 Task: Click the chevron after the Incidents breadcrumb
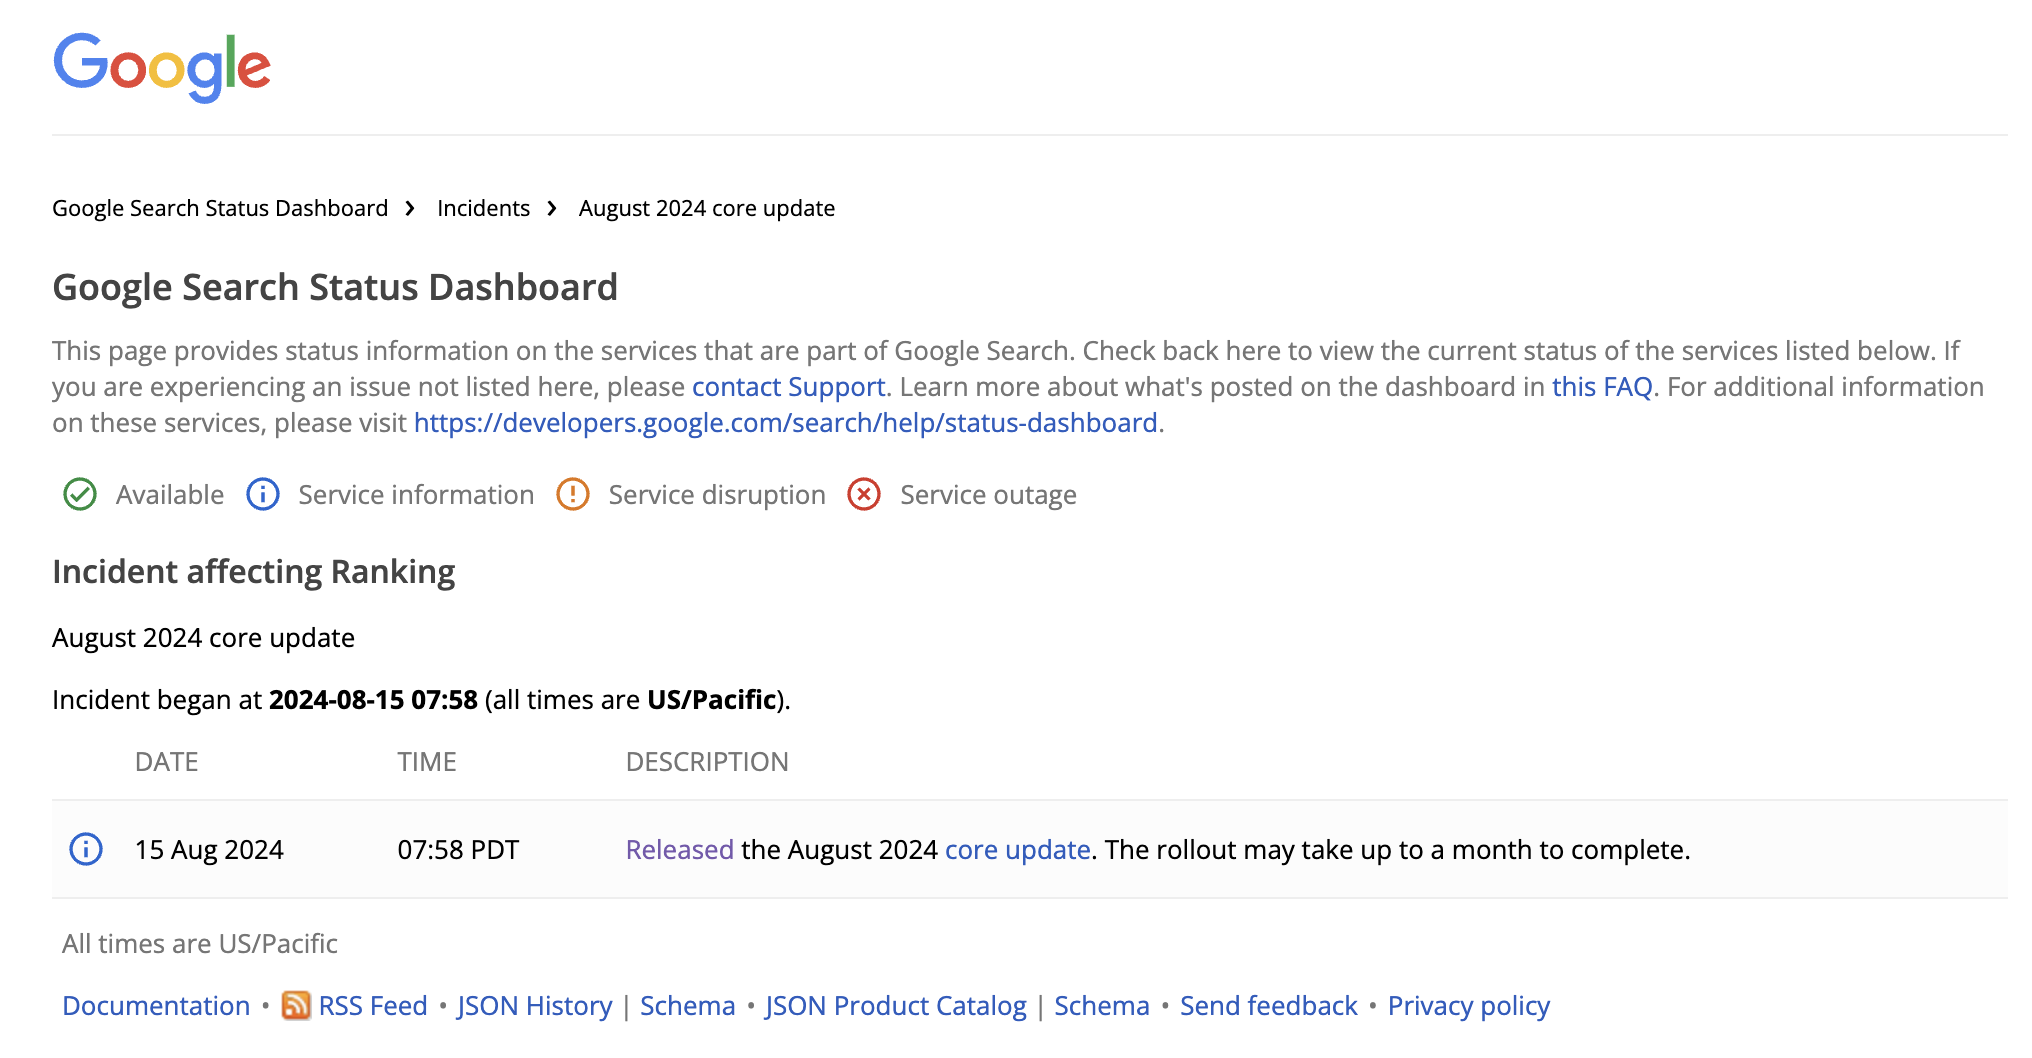click(552, 208)
